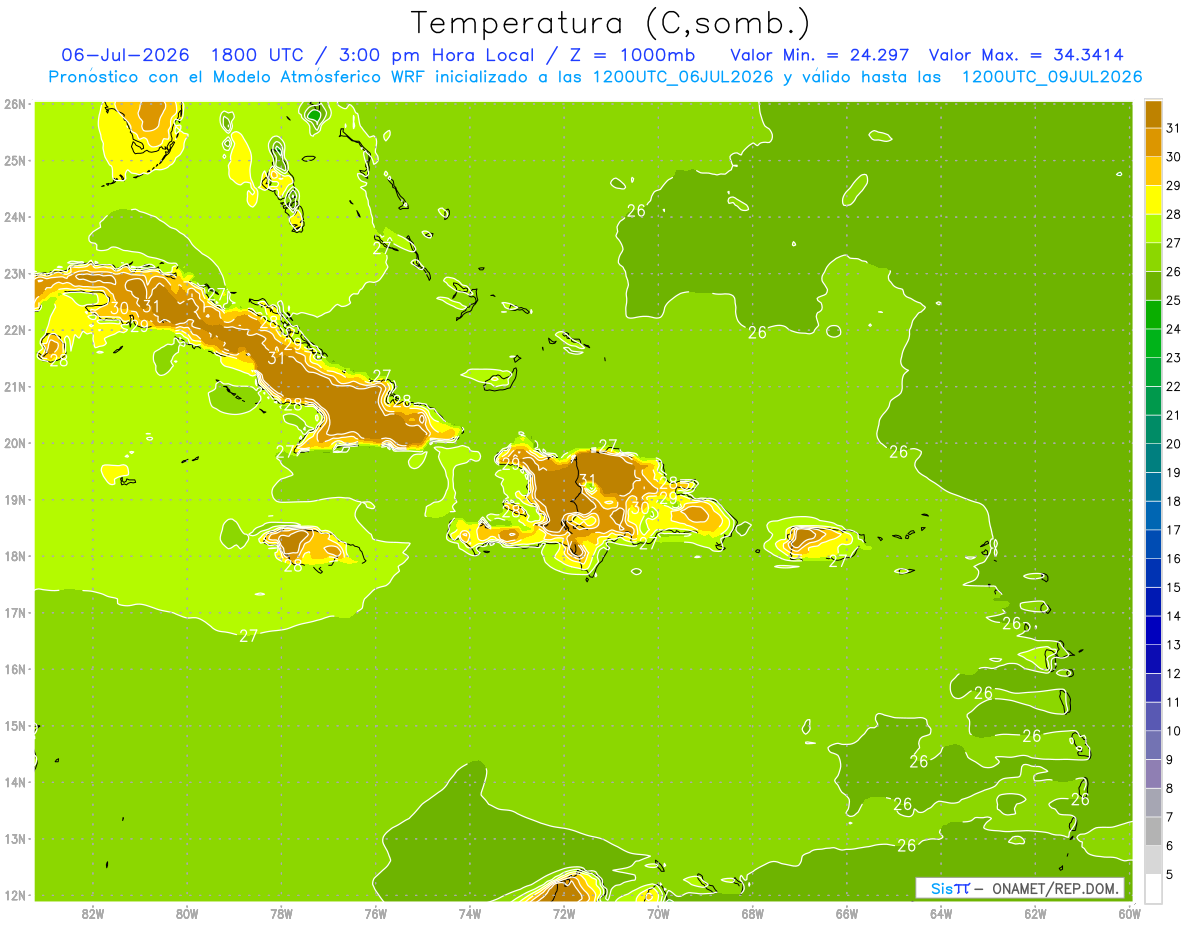Click the '23N' latitude axis label
Viewport: 1200px width, 927px height.
[15, 273]
